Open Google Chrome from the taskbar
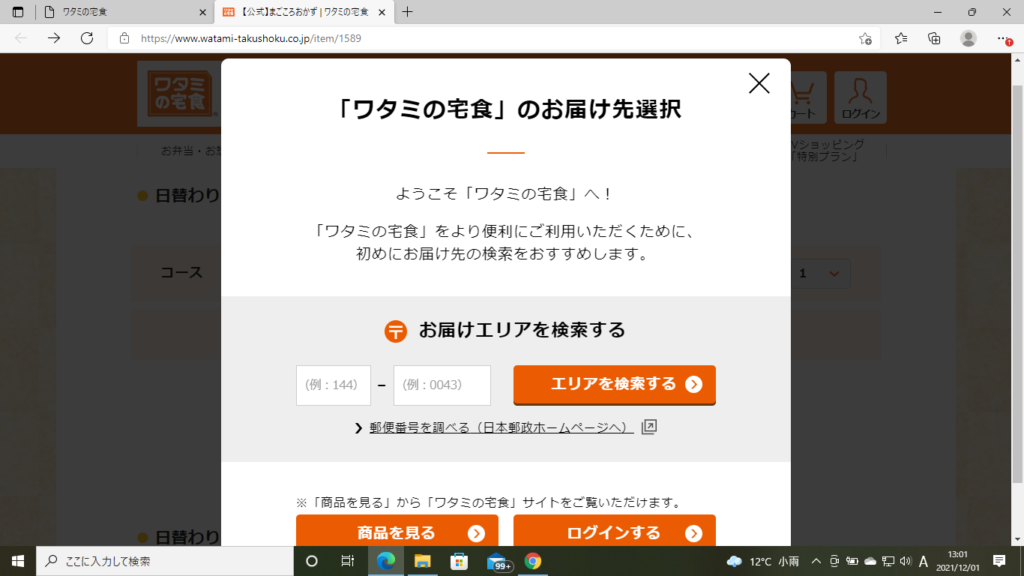Viewport: 1024px width, 576px height. coord(533,561)
